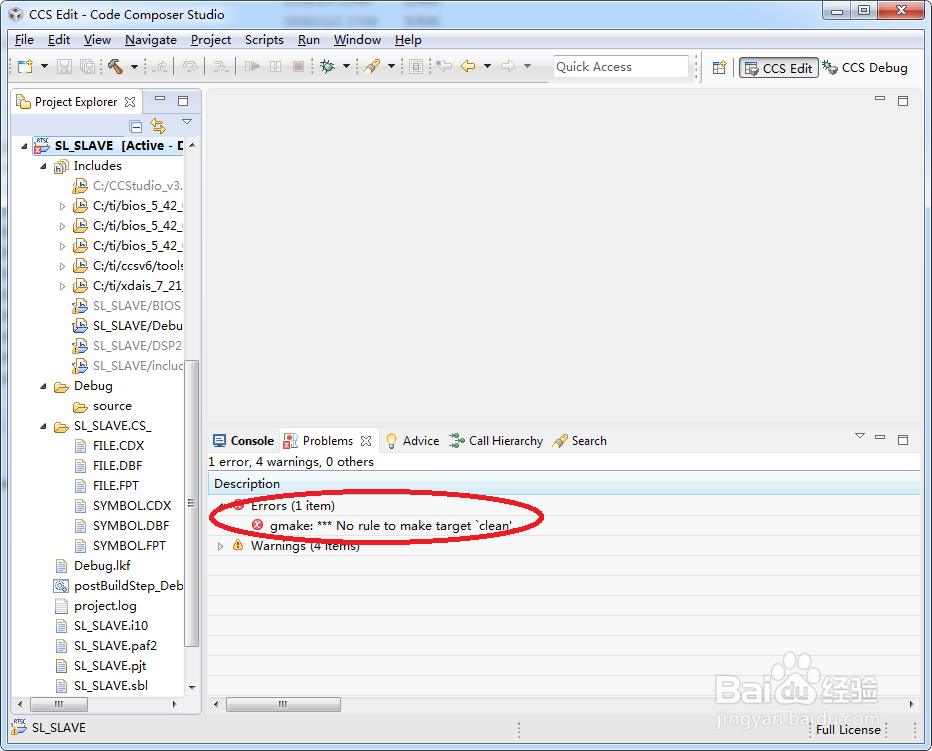932x751 pixels.
Task: Open the Search flashlight dropdown arrow
Action: (x=391, y=66)
